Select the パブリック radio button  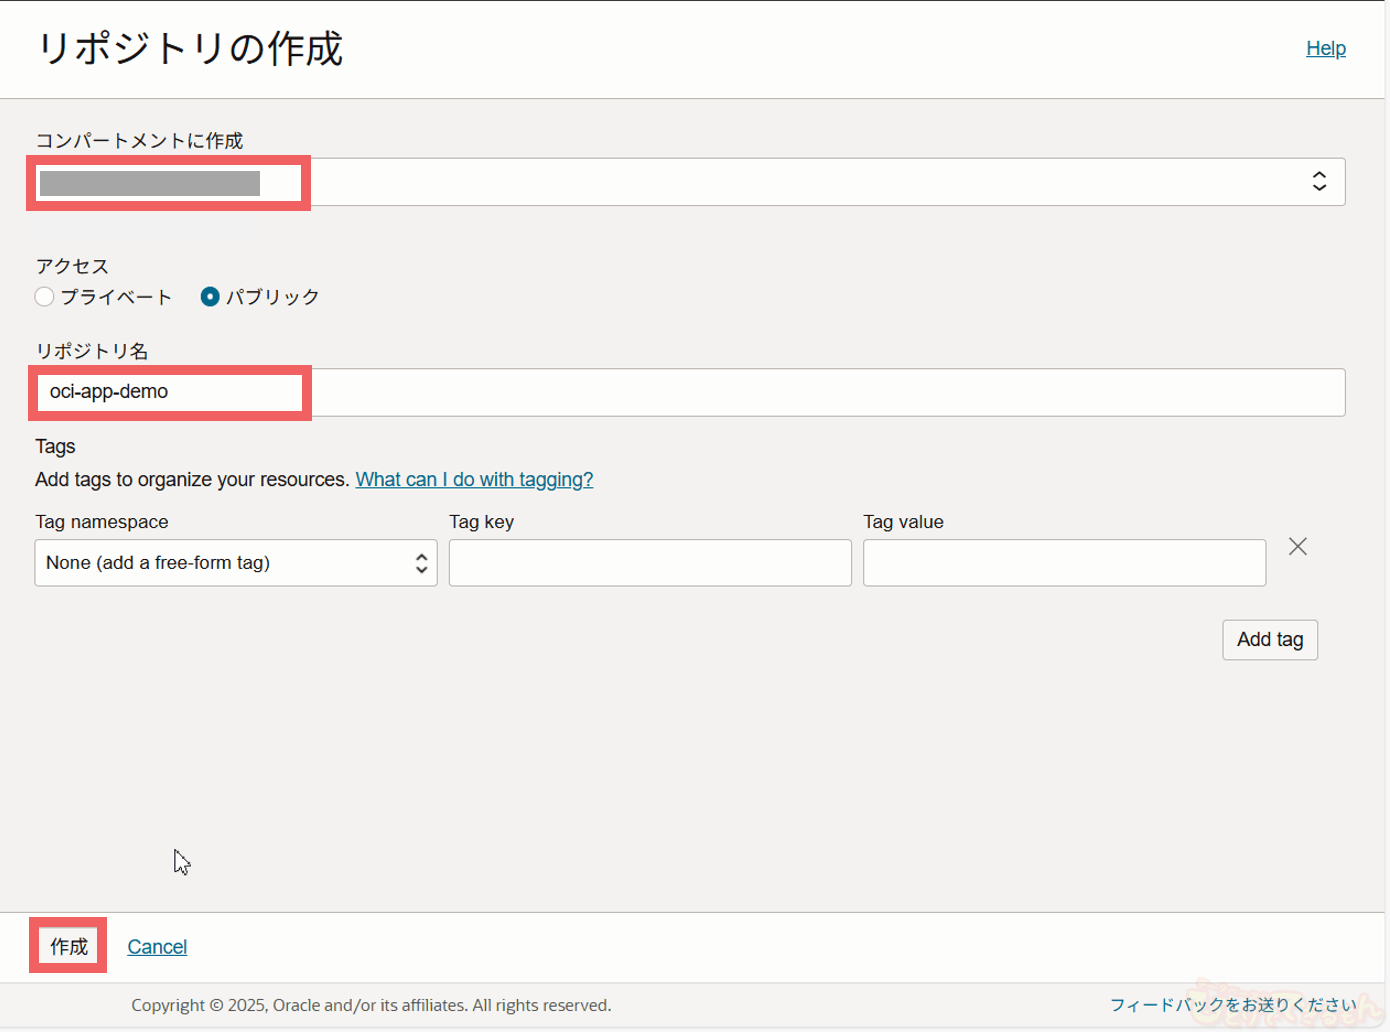pos(210,297)
